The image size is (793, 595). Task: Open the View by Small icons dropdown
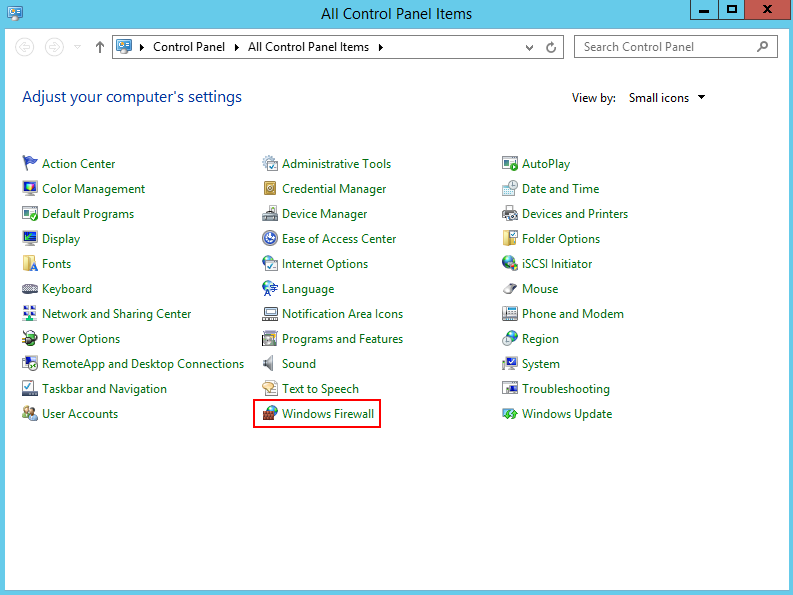(x=667, y=98)
